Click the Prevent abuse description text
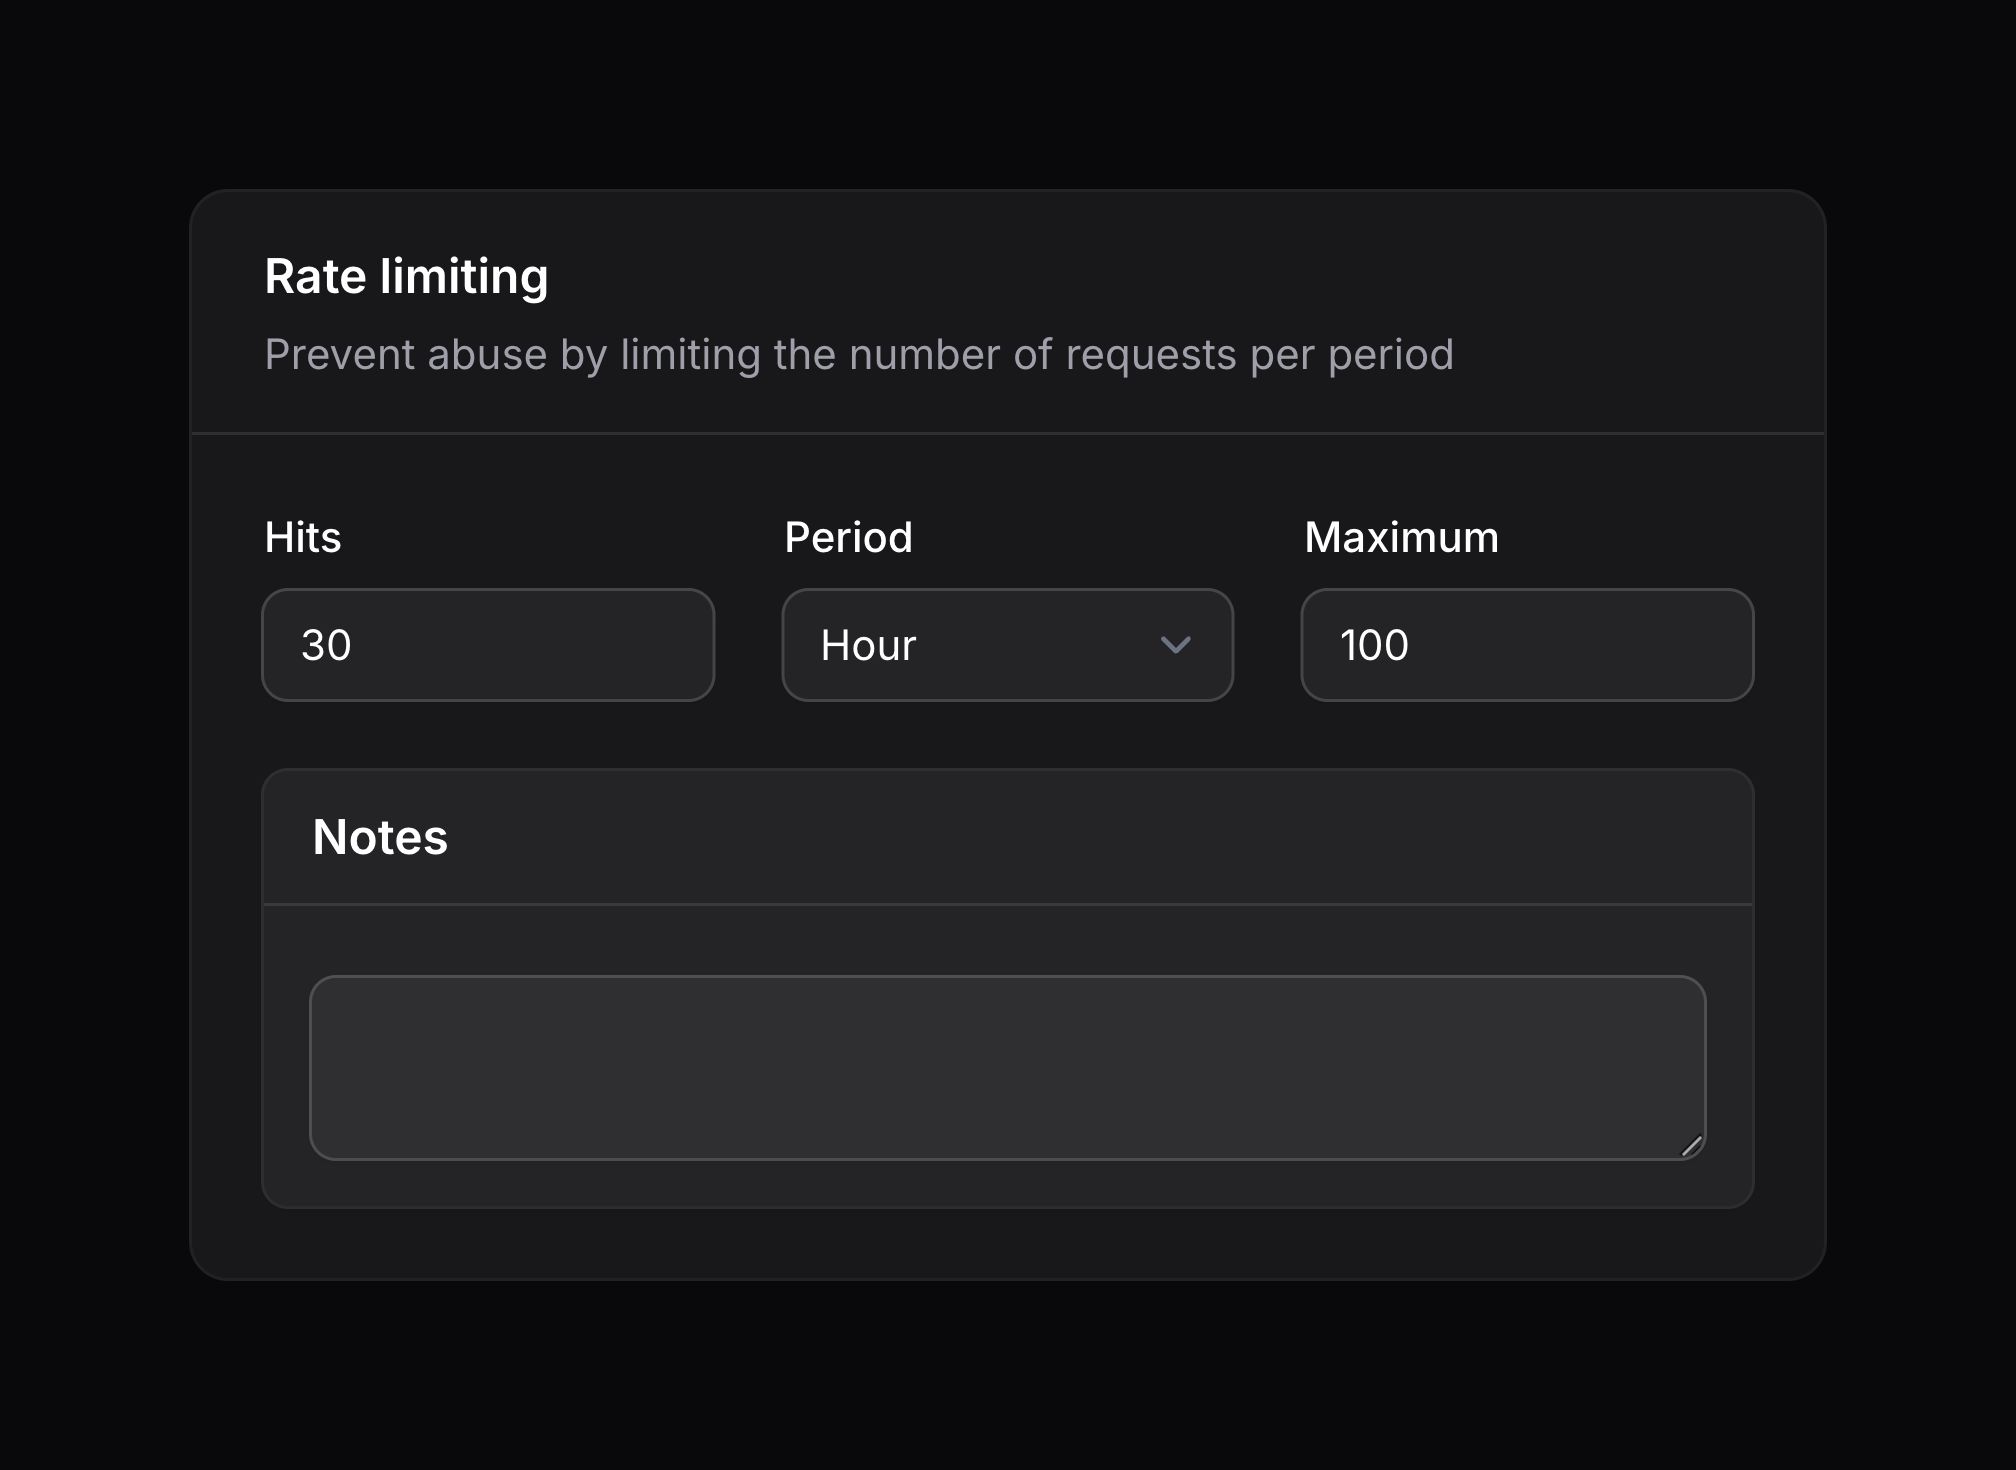 coord(858,355)
